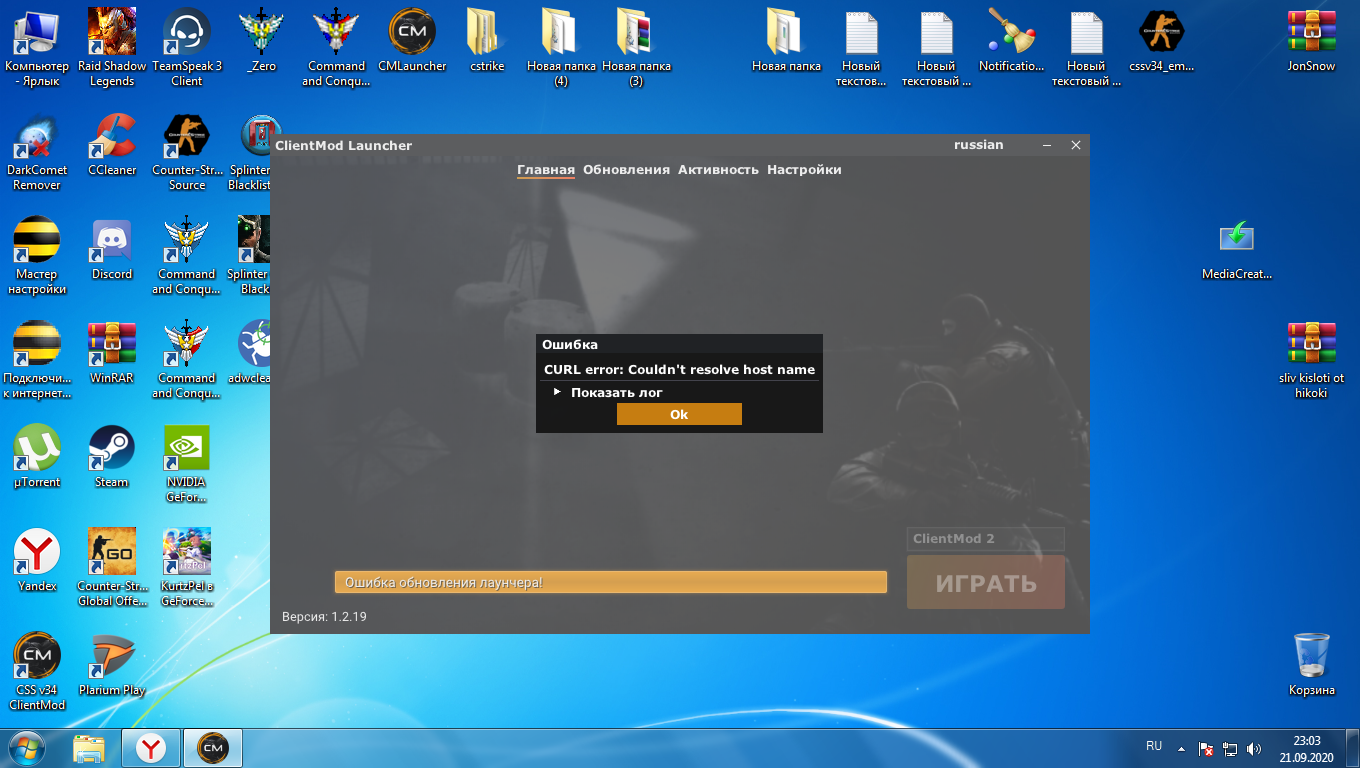Select the Корзина recycle bin
This screenshot has width=1360, height=768.
pyautogui.click(x=1311, y=666)
